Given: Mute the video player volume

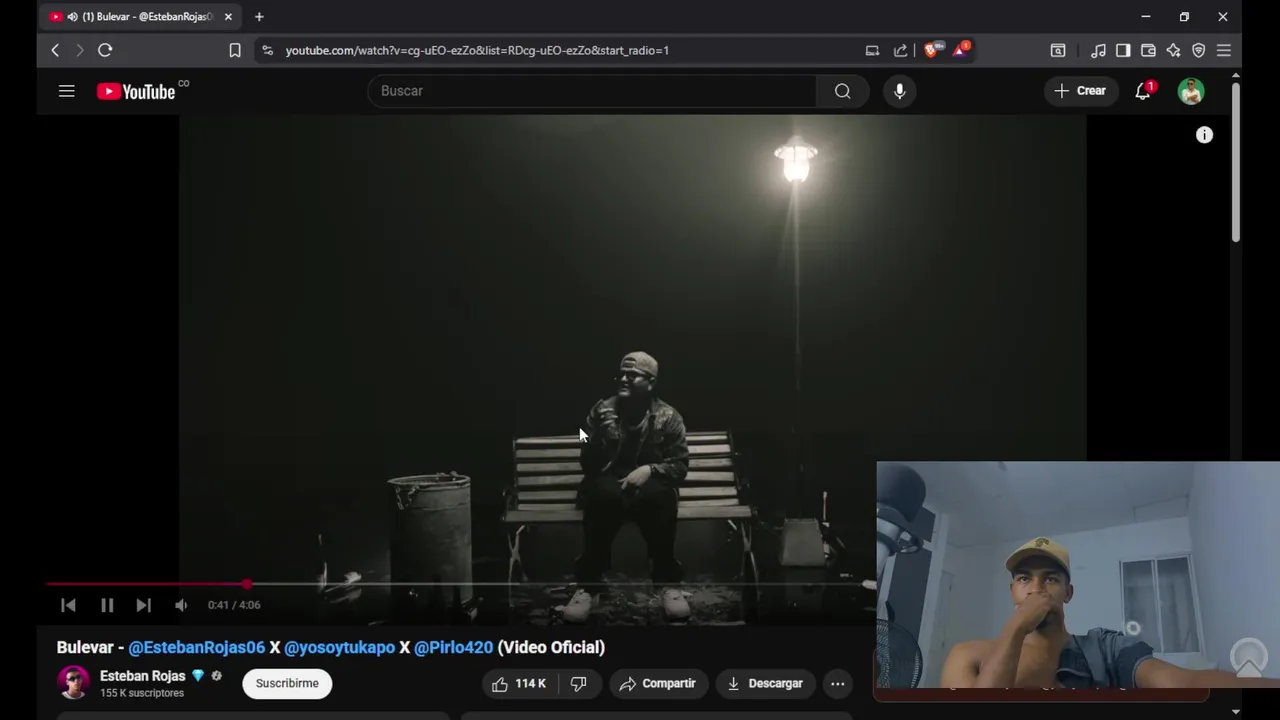Looking at the screenshot, I should tap(181, 605).
